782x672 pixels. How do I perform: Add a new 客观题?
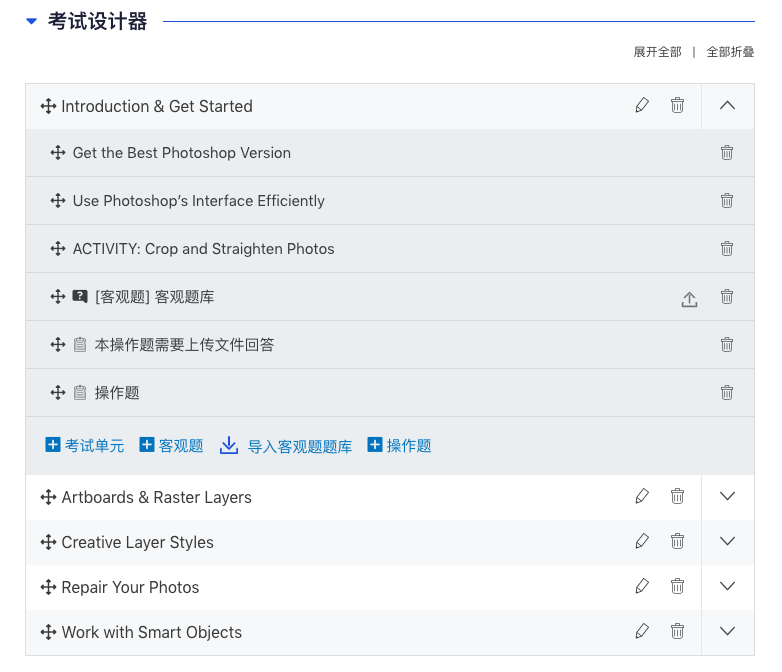[x=171, y=446]
